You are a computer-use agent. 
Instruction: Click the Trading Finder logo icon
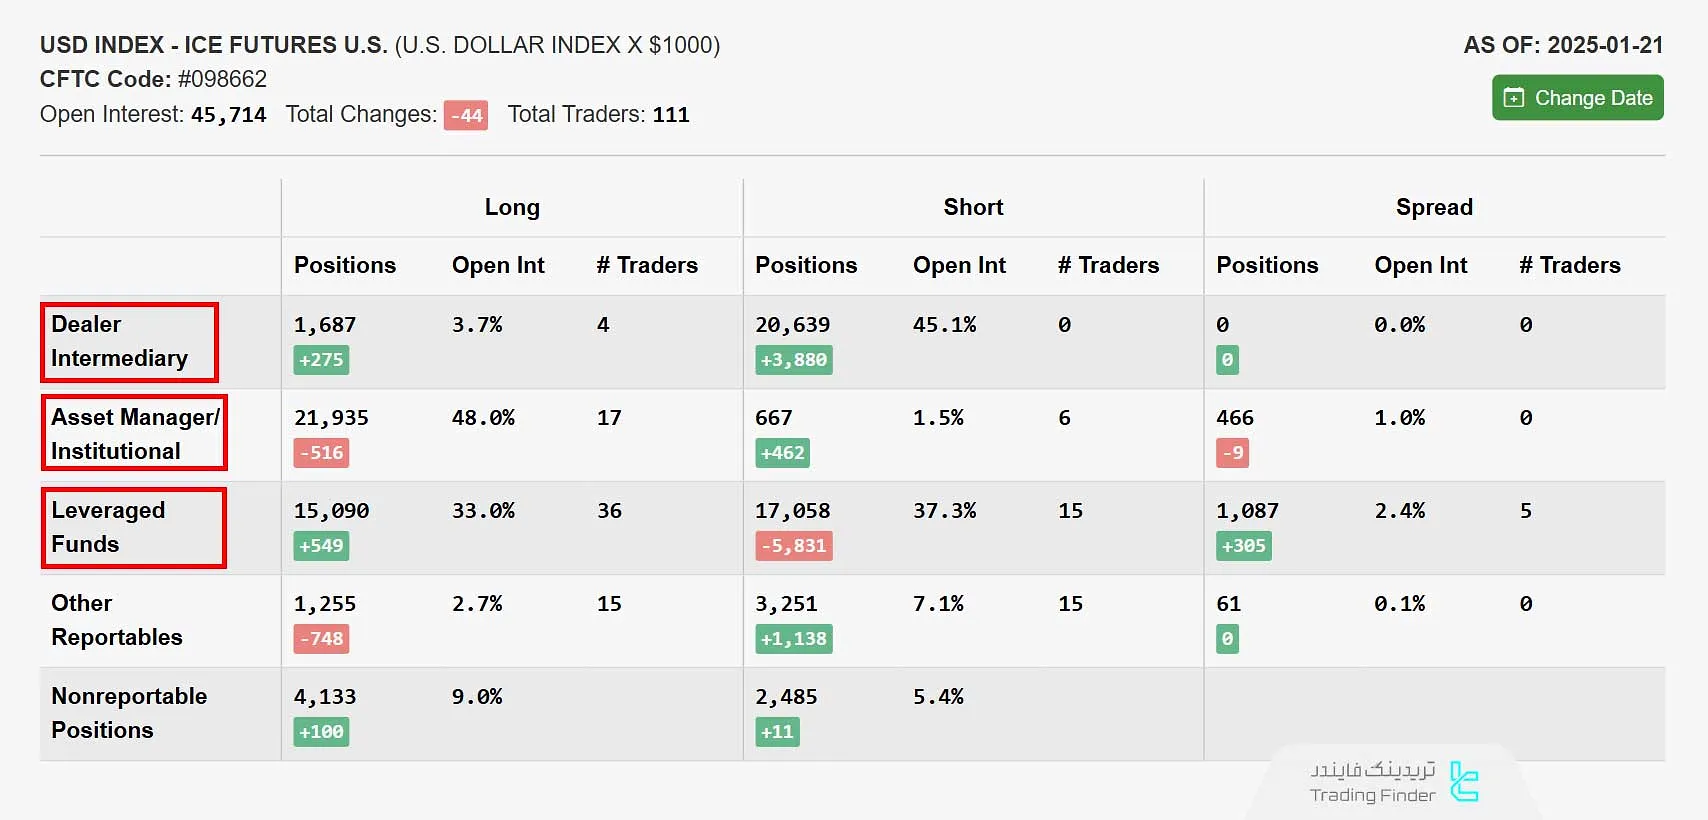coord(1464,782)
